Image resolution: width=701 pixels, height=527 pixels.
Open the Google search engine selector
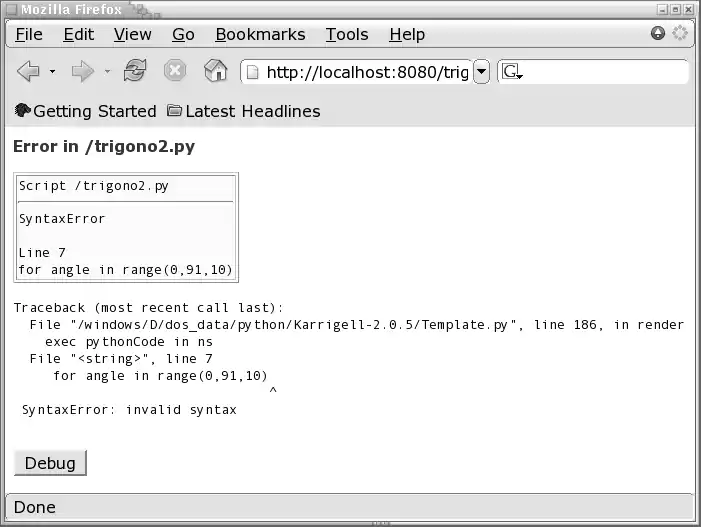pyautogui.click(x=512, y=72)
